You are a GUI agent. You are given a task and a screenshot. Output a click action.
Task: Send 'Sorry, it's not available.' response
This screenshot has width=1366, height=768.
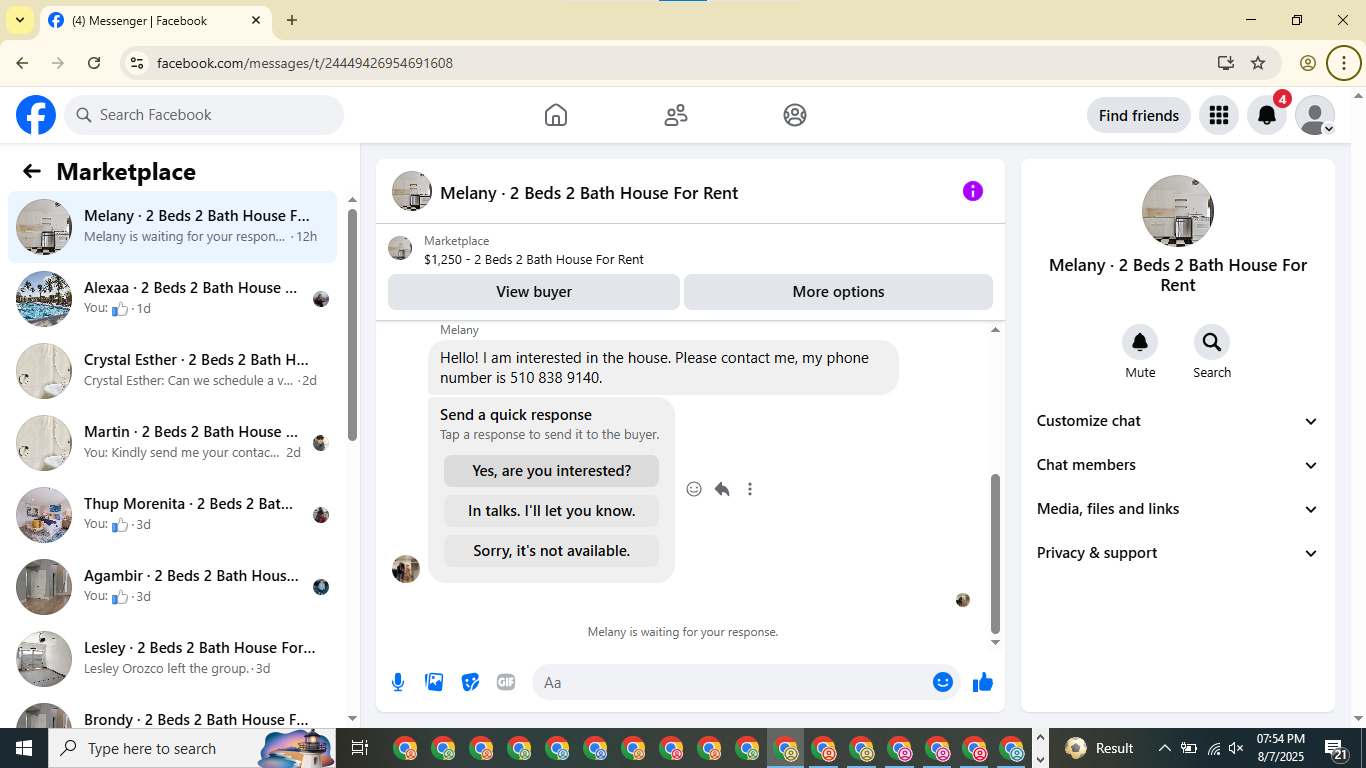click(x=552, y=551)
